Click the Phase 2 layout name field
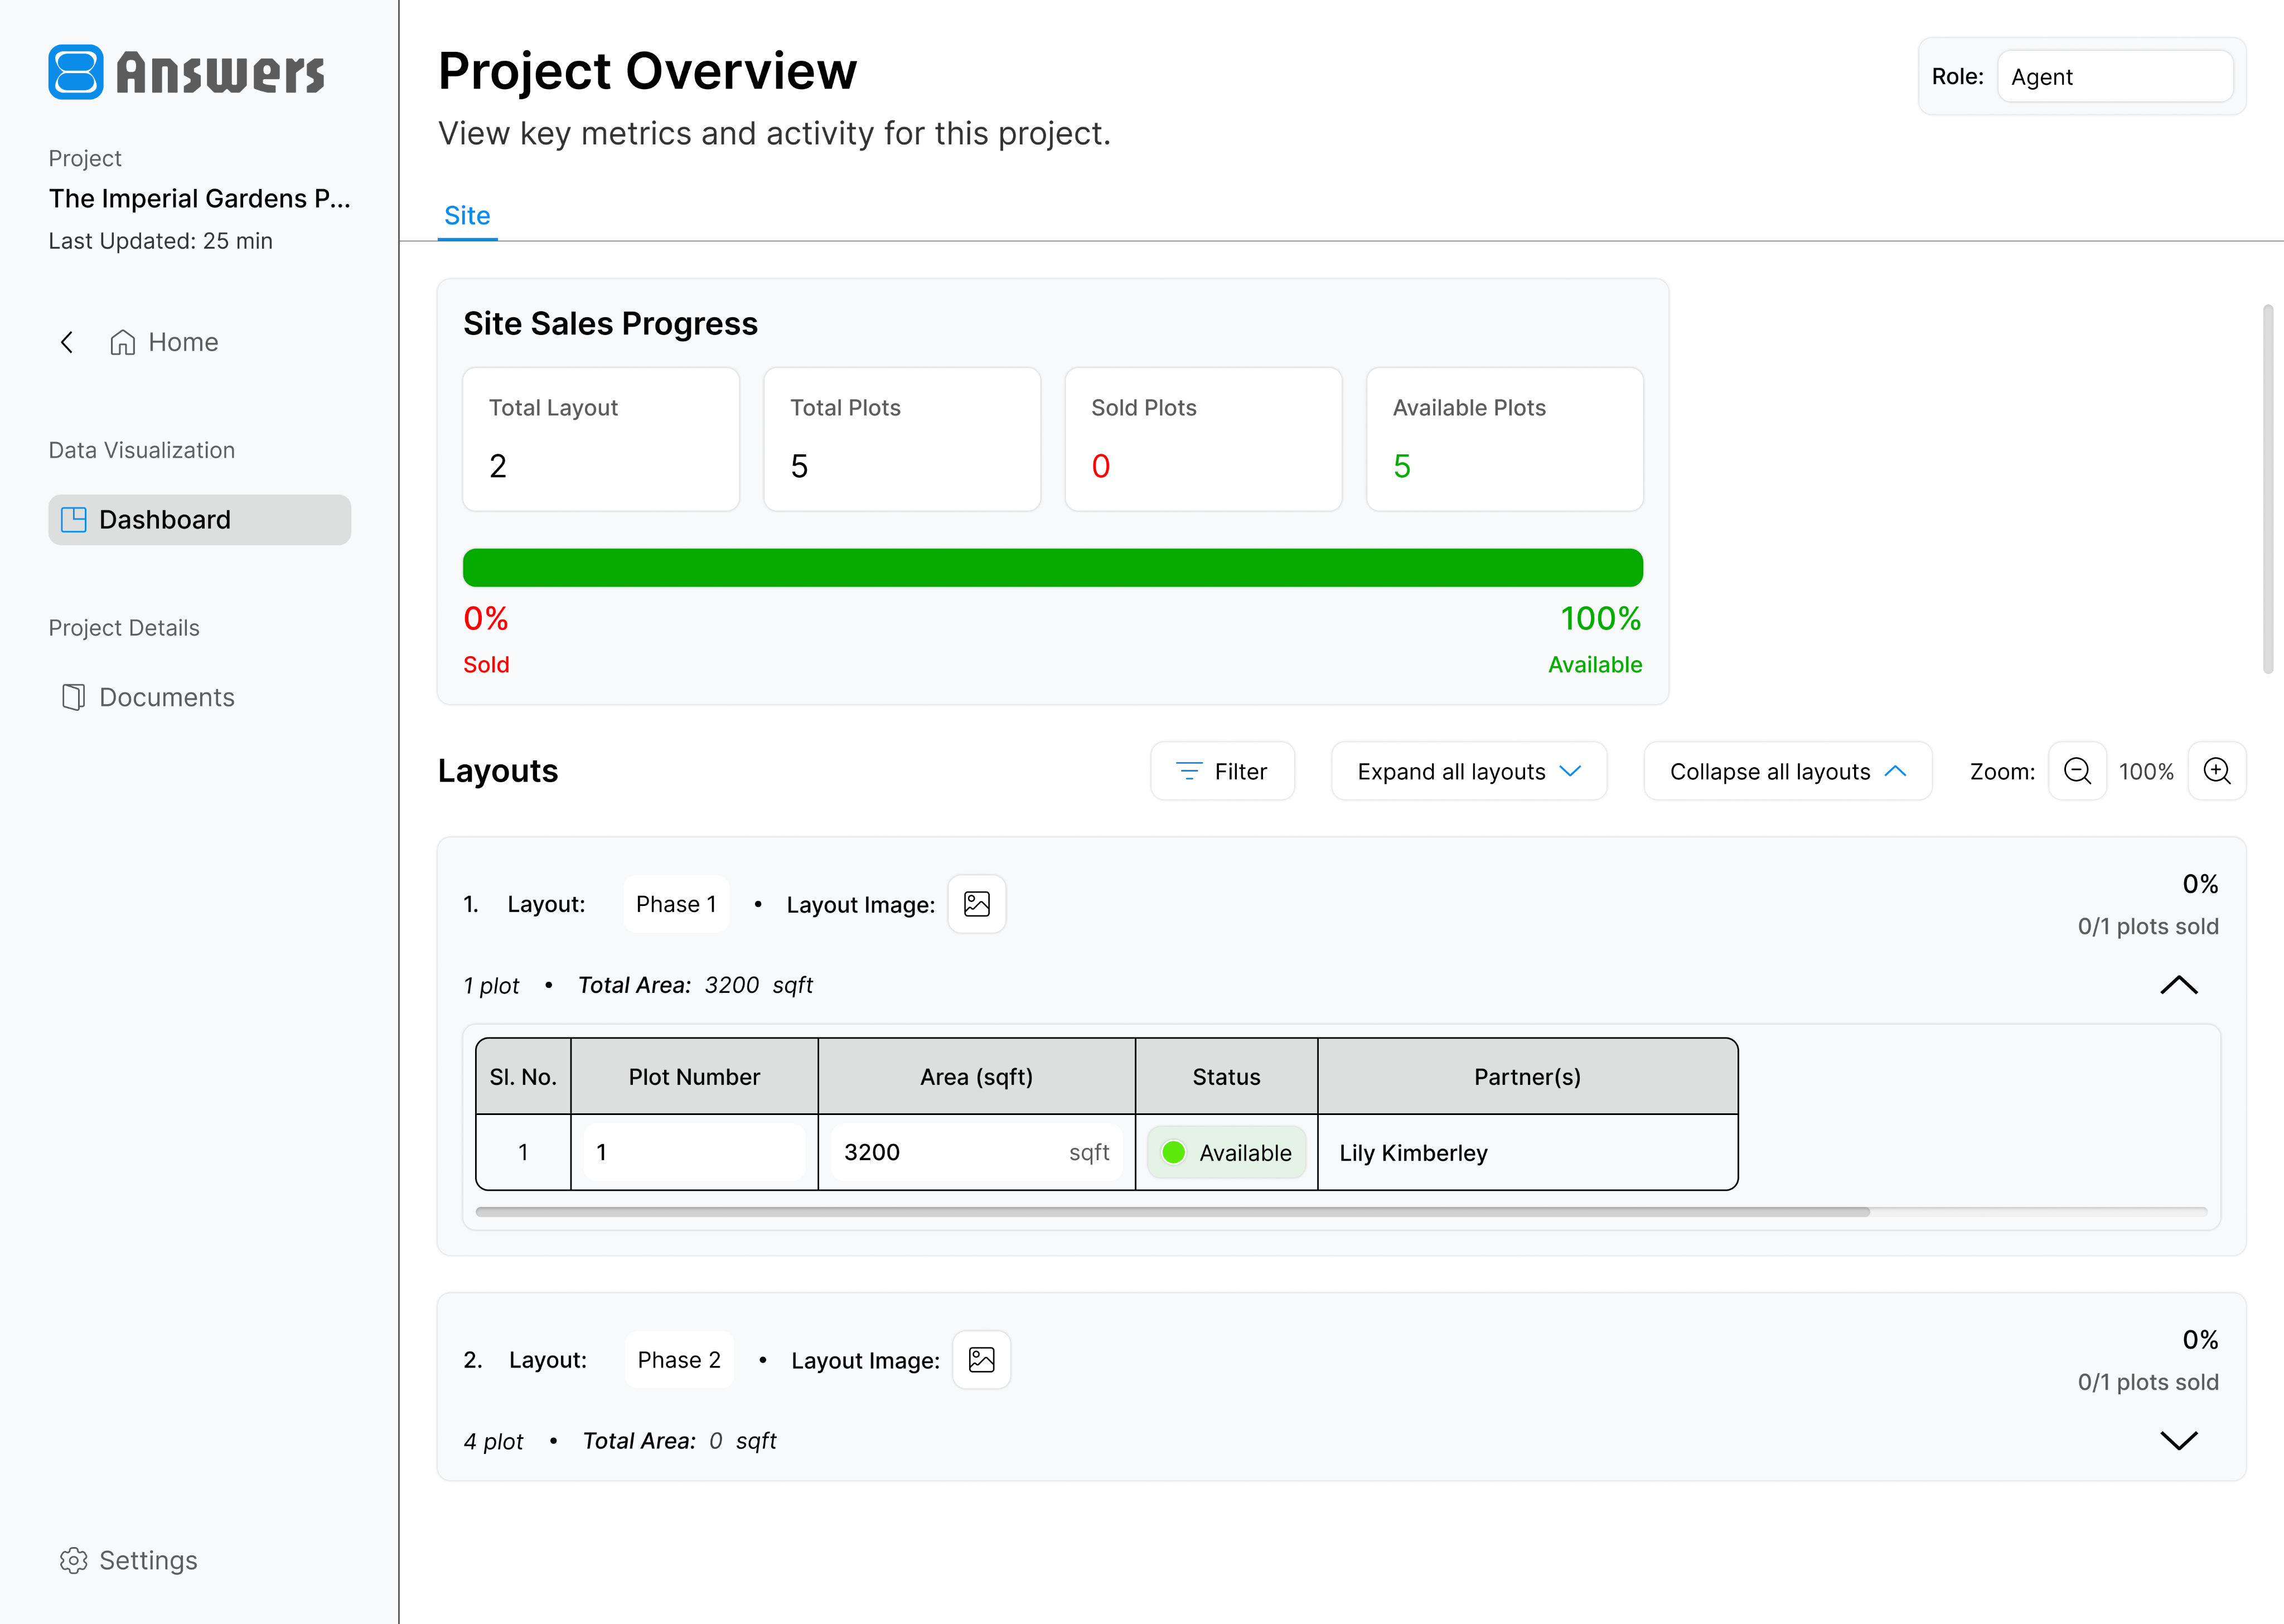 [679, 1360]
